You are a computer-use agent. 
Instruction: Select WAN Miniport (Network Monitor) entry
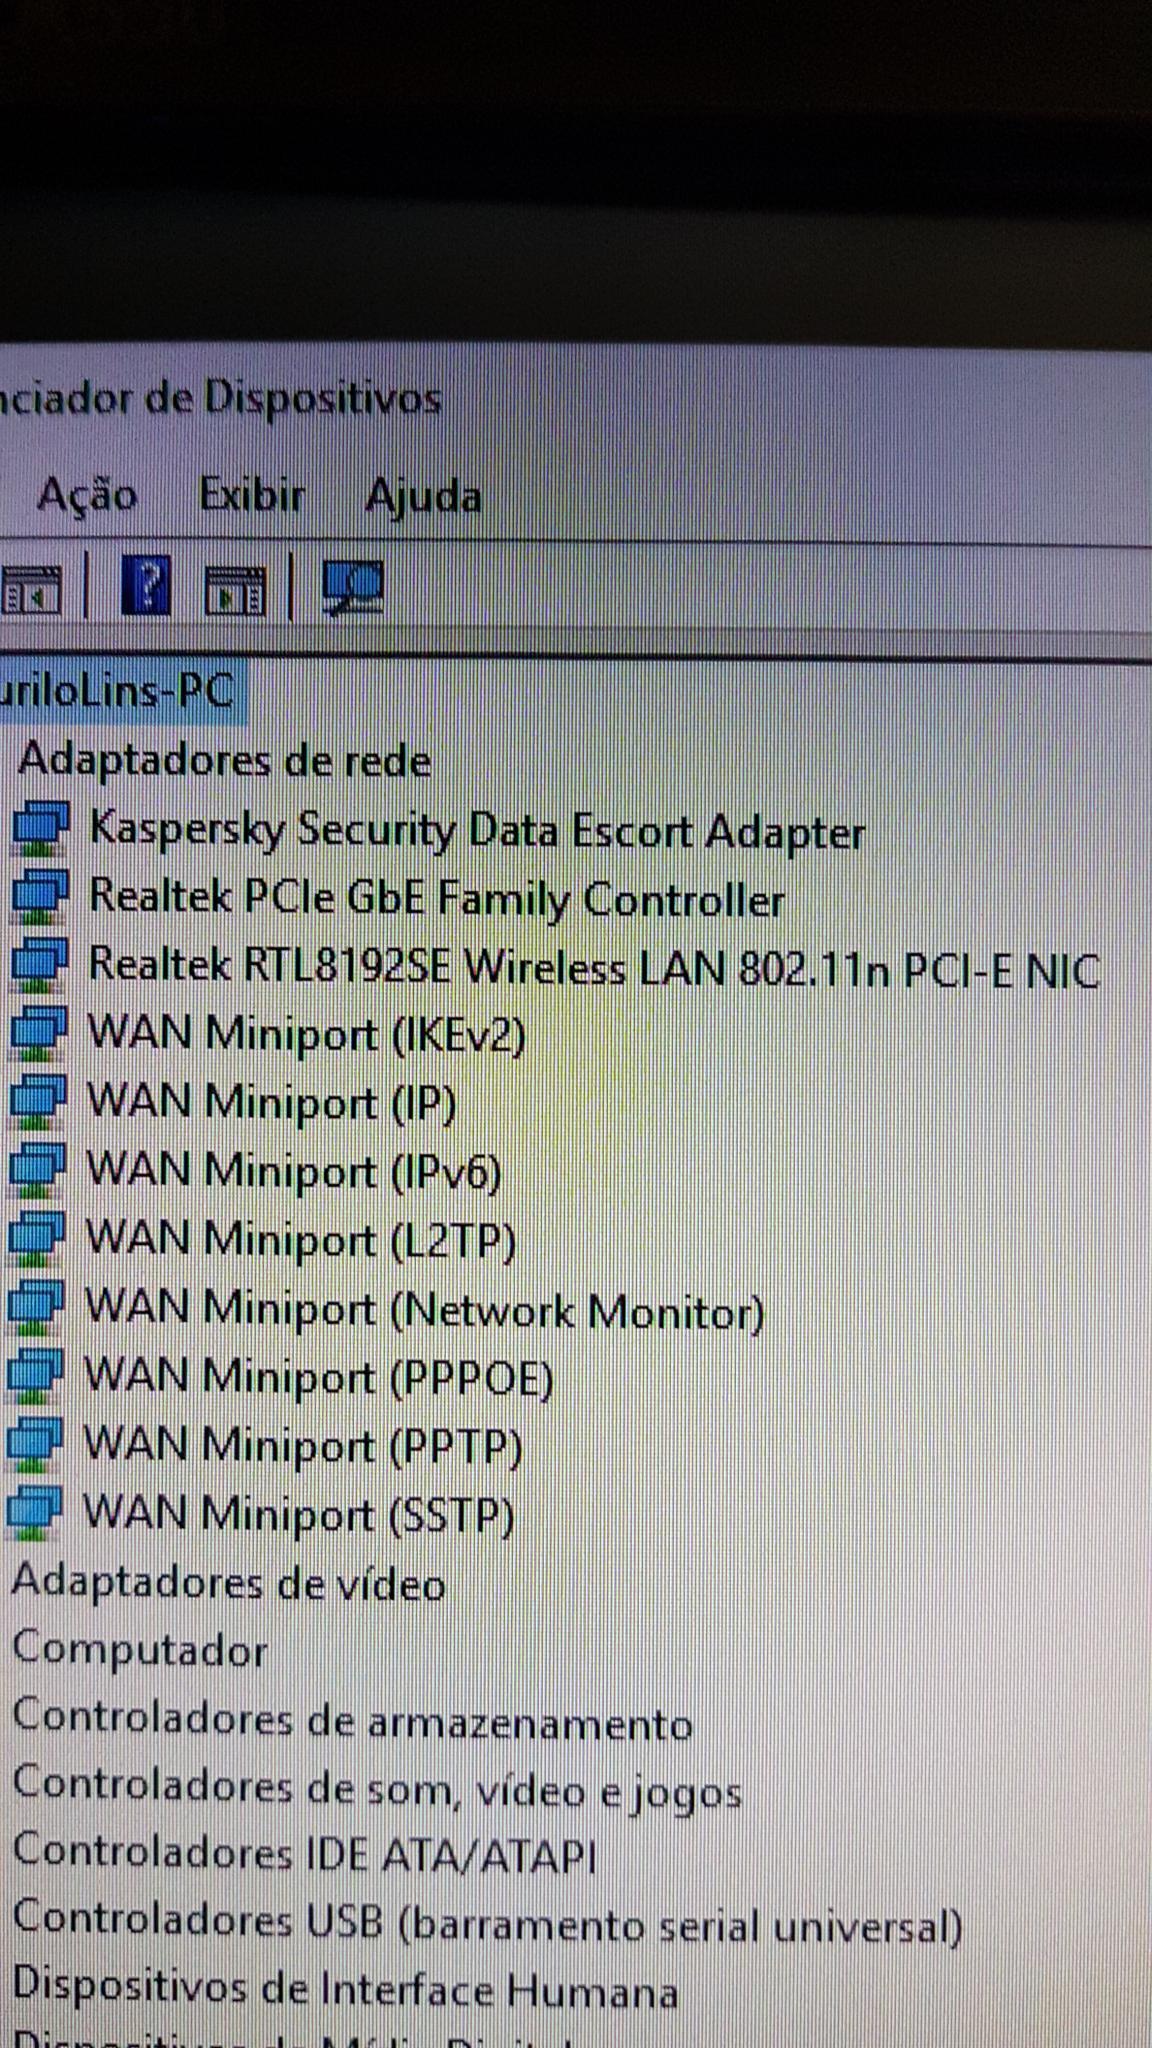[424, 1309]
